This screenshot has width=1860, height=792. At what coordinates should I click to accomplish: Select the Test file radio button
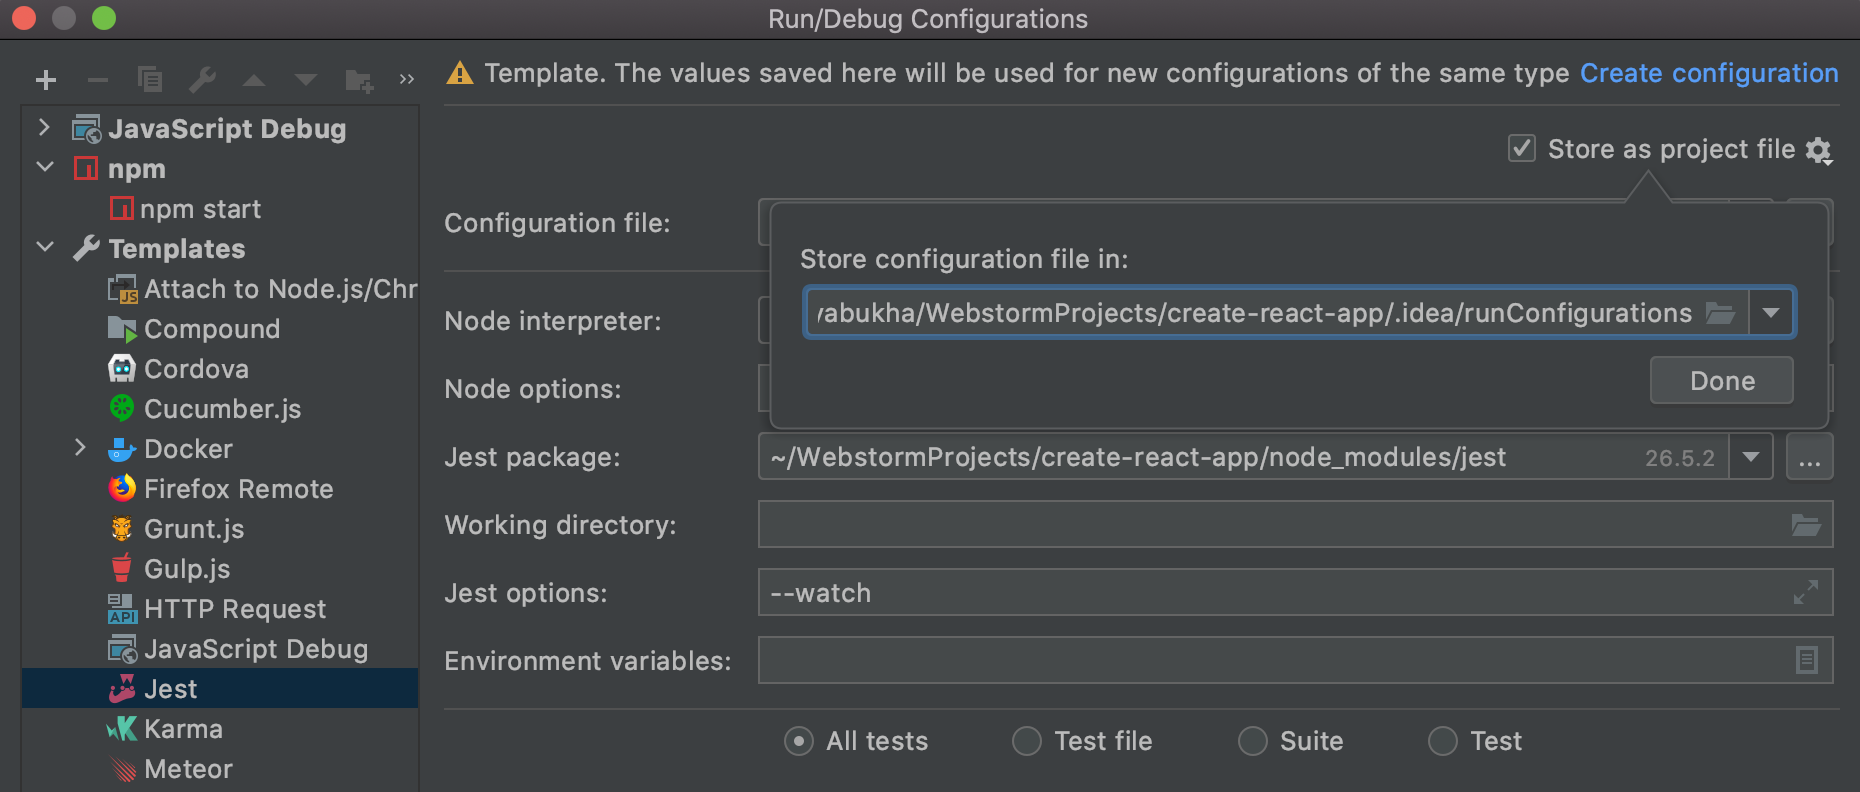coord(1027,741)
